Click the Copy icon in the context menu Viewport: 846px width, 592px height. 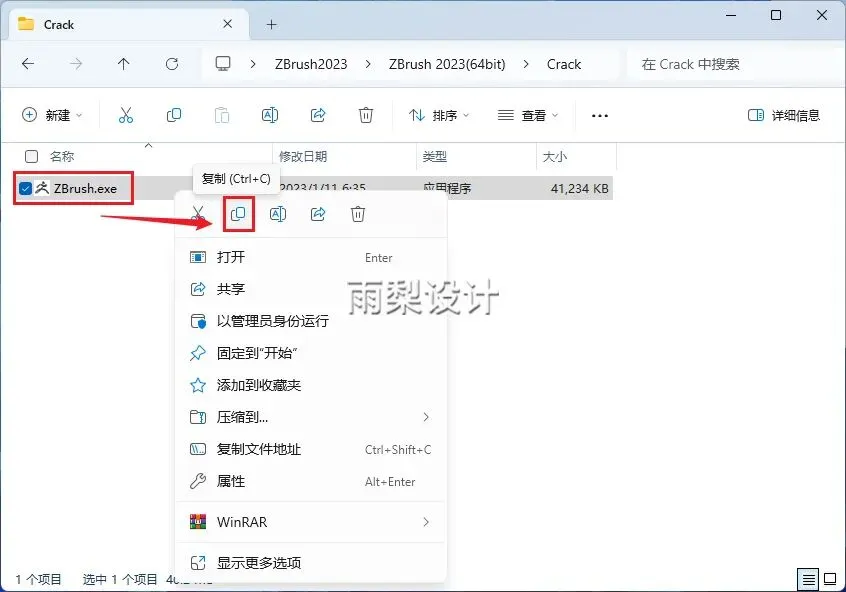pyautogui.click(x=238, y=214)
